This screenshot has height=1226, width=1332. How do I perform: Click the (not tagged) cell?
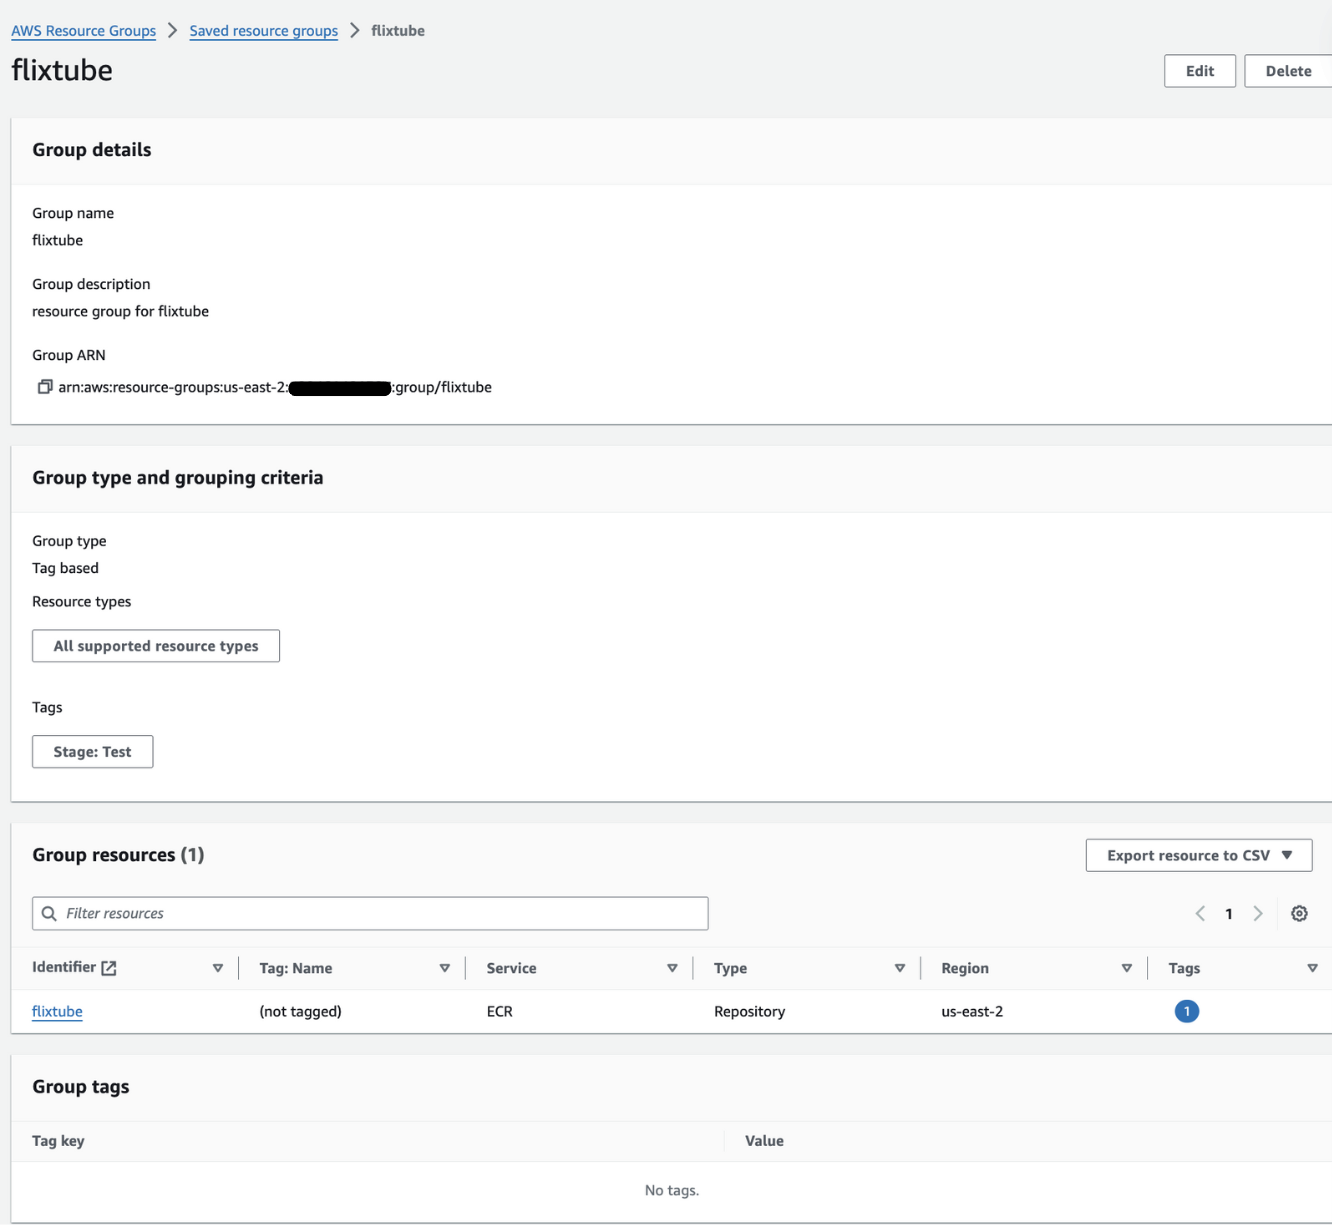pos(300,1011)
